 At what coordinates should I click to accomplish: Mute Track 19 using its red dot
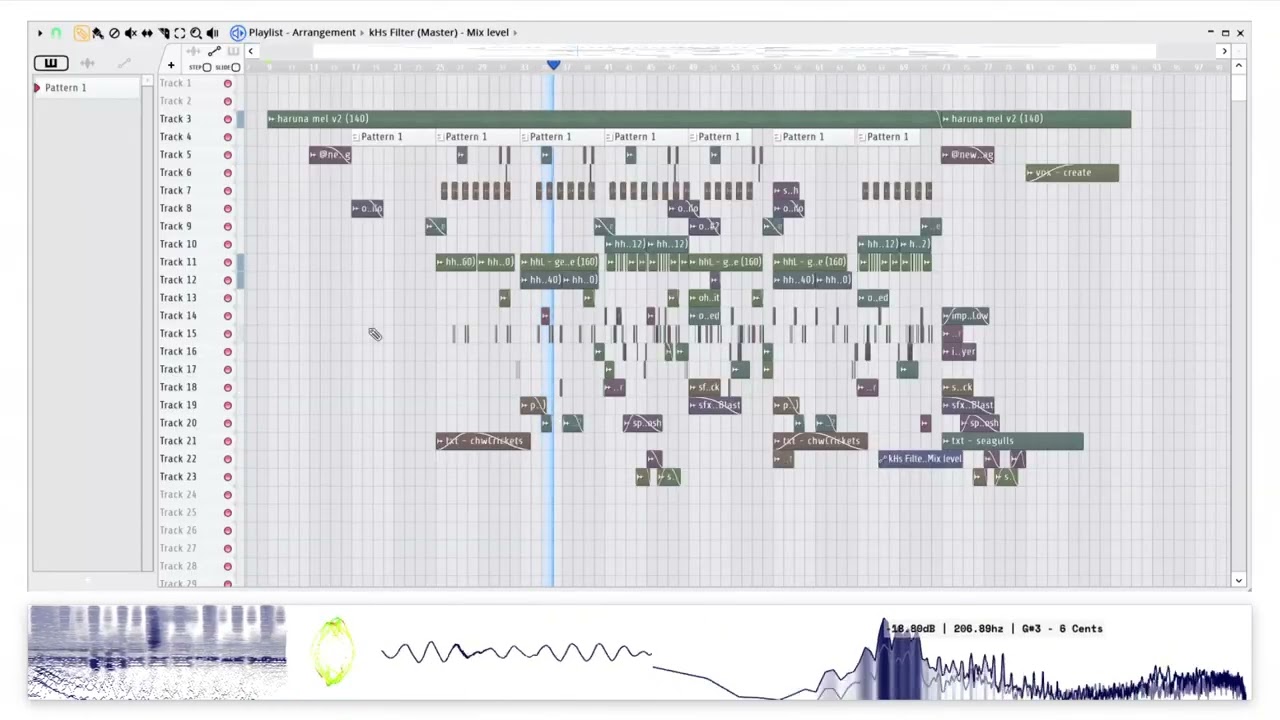pos(228,405)
